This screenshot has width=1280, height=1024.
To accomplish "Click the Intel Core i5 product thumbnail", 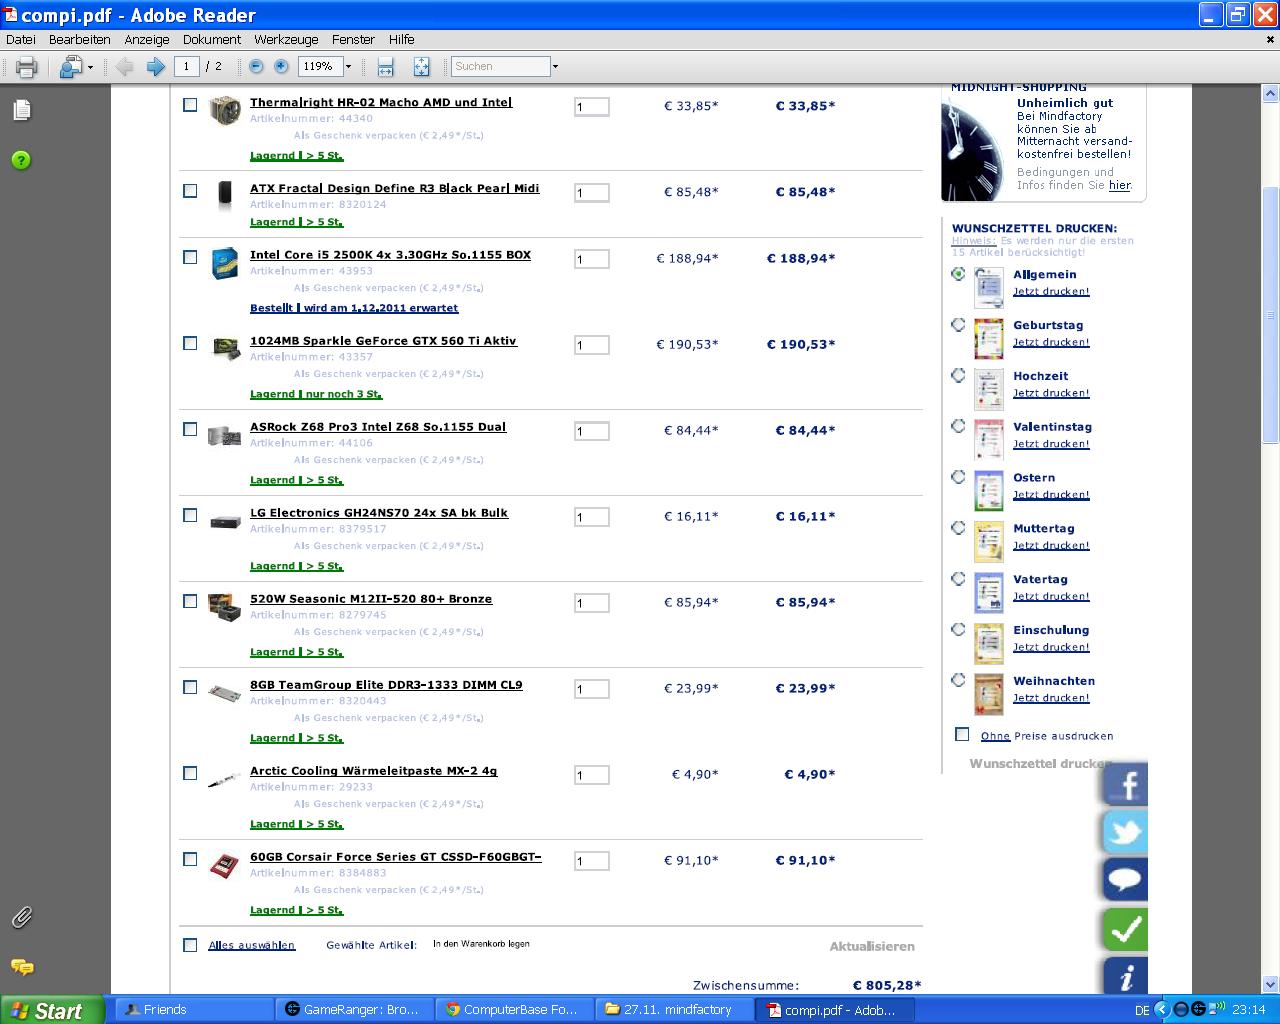I will (x=225, y=263).
